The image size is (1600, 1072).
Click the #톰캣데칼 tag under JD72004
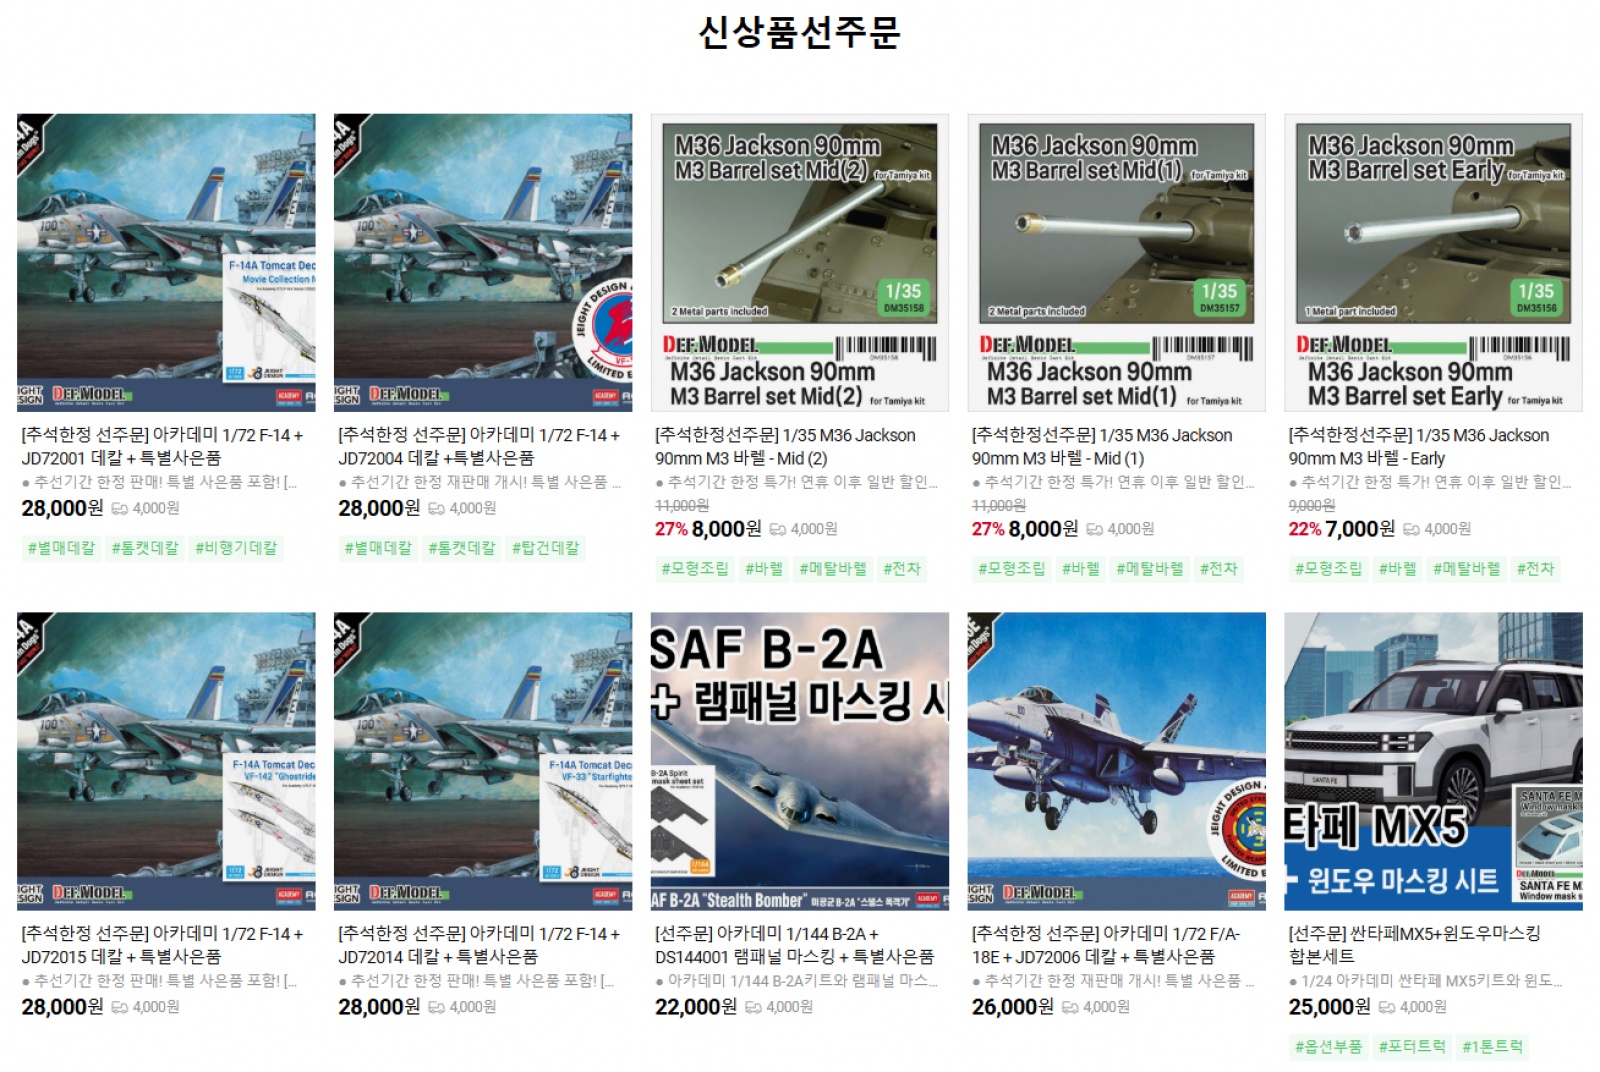click(462, 548)
